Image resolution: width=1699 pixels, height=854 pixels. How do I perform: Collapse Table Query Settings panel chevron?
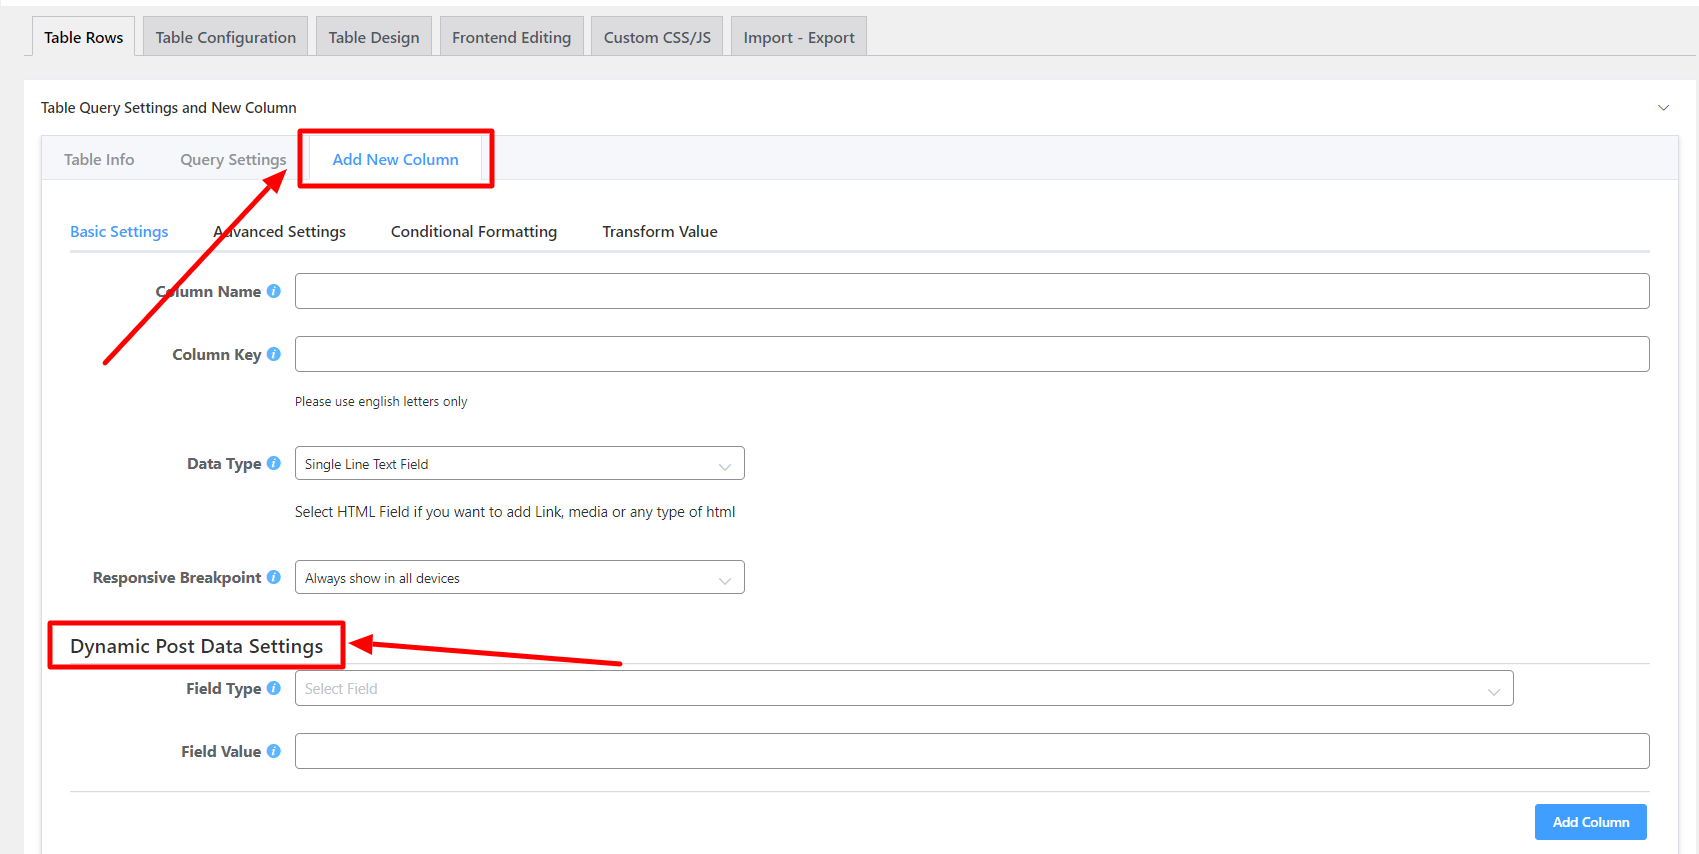[1663, 108]
